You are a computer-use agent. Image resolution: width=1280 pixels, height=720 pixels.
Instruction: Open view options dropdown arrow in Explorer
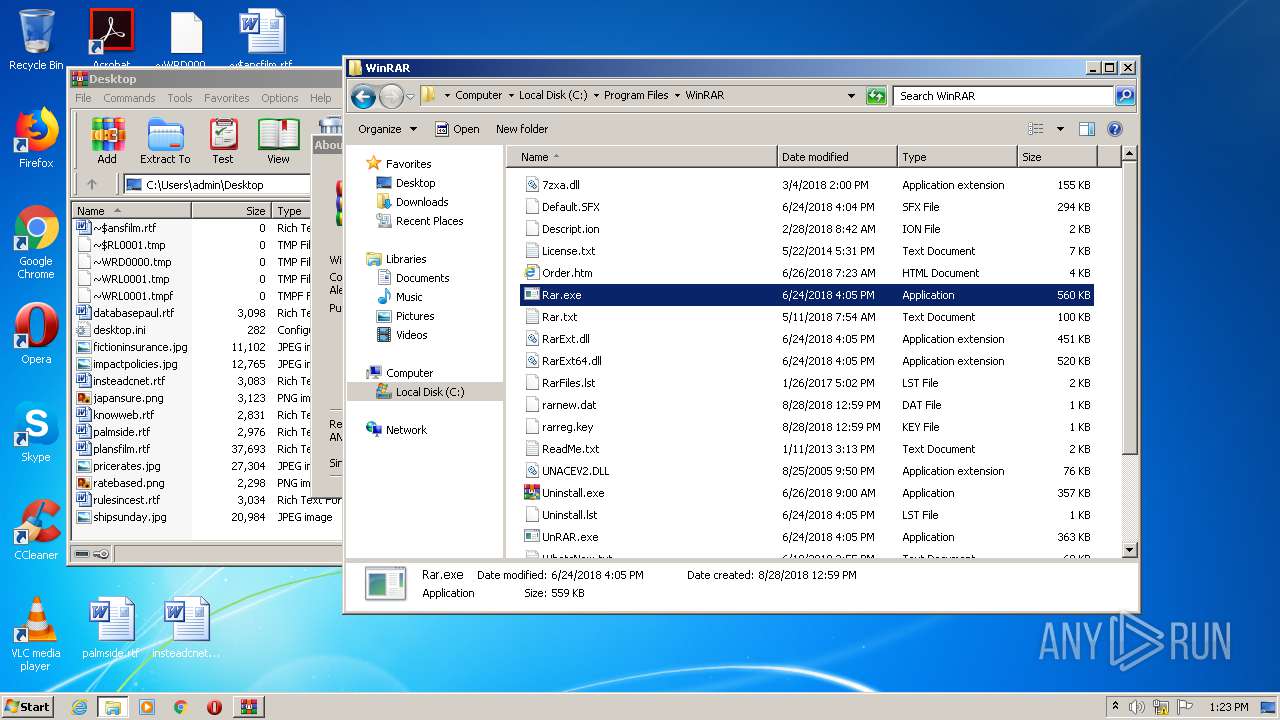pyautogui.click(x=1060, y=129)
